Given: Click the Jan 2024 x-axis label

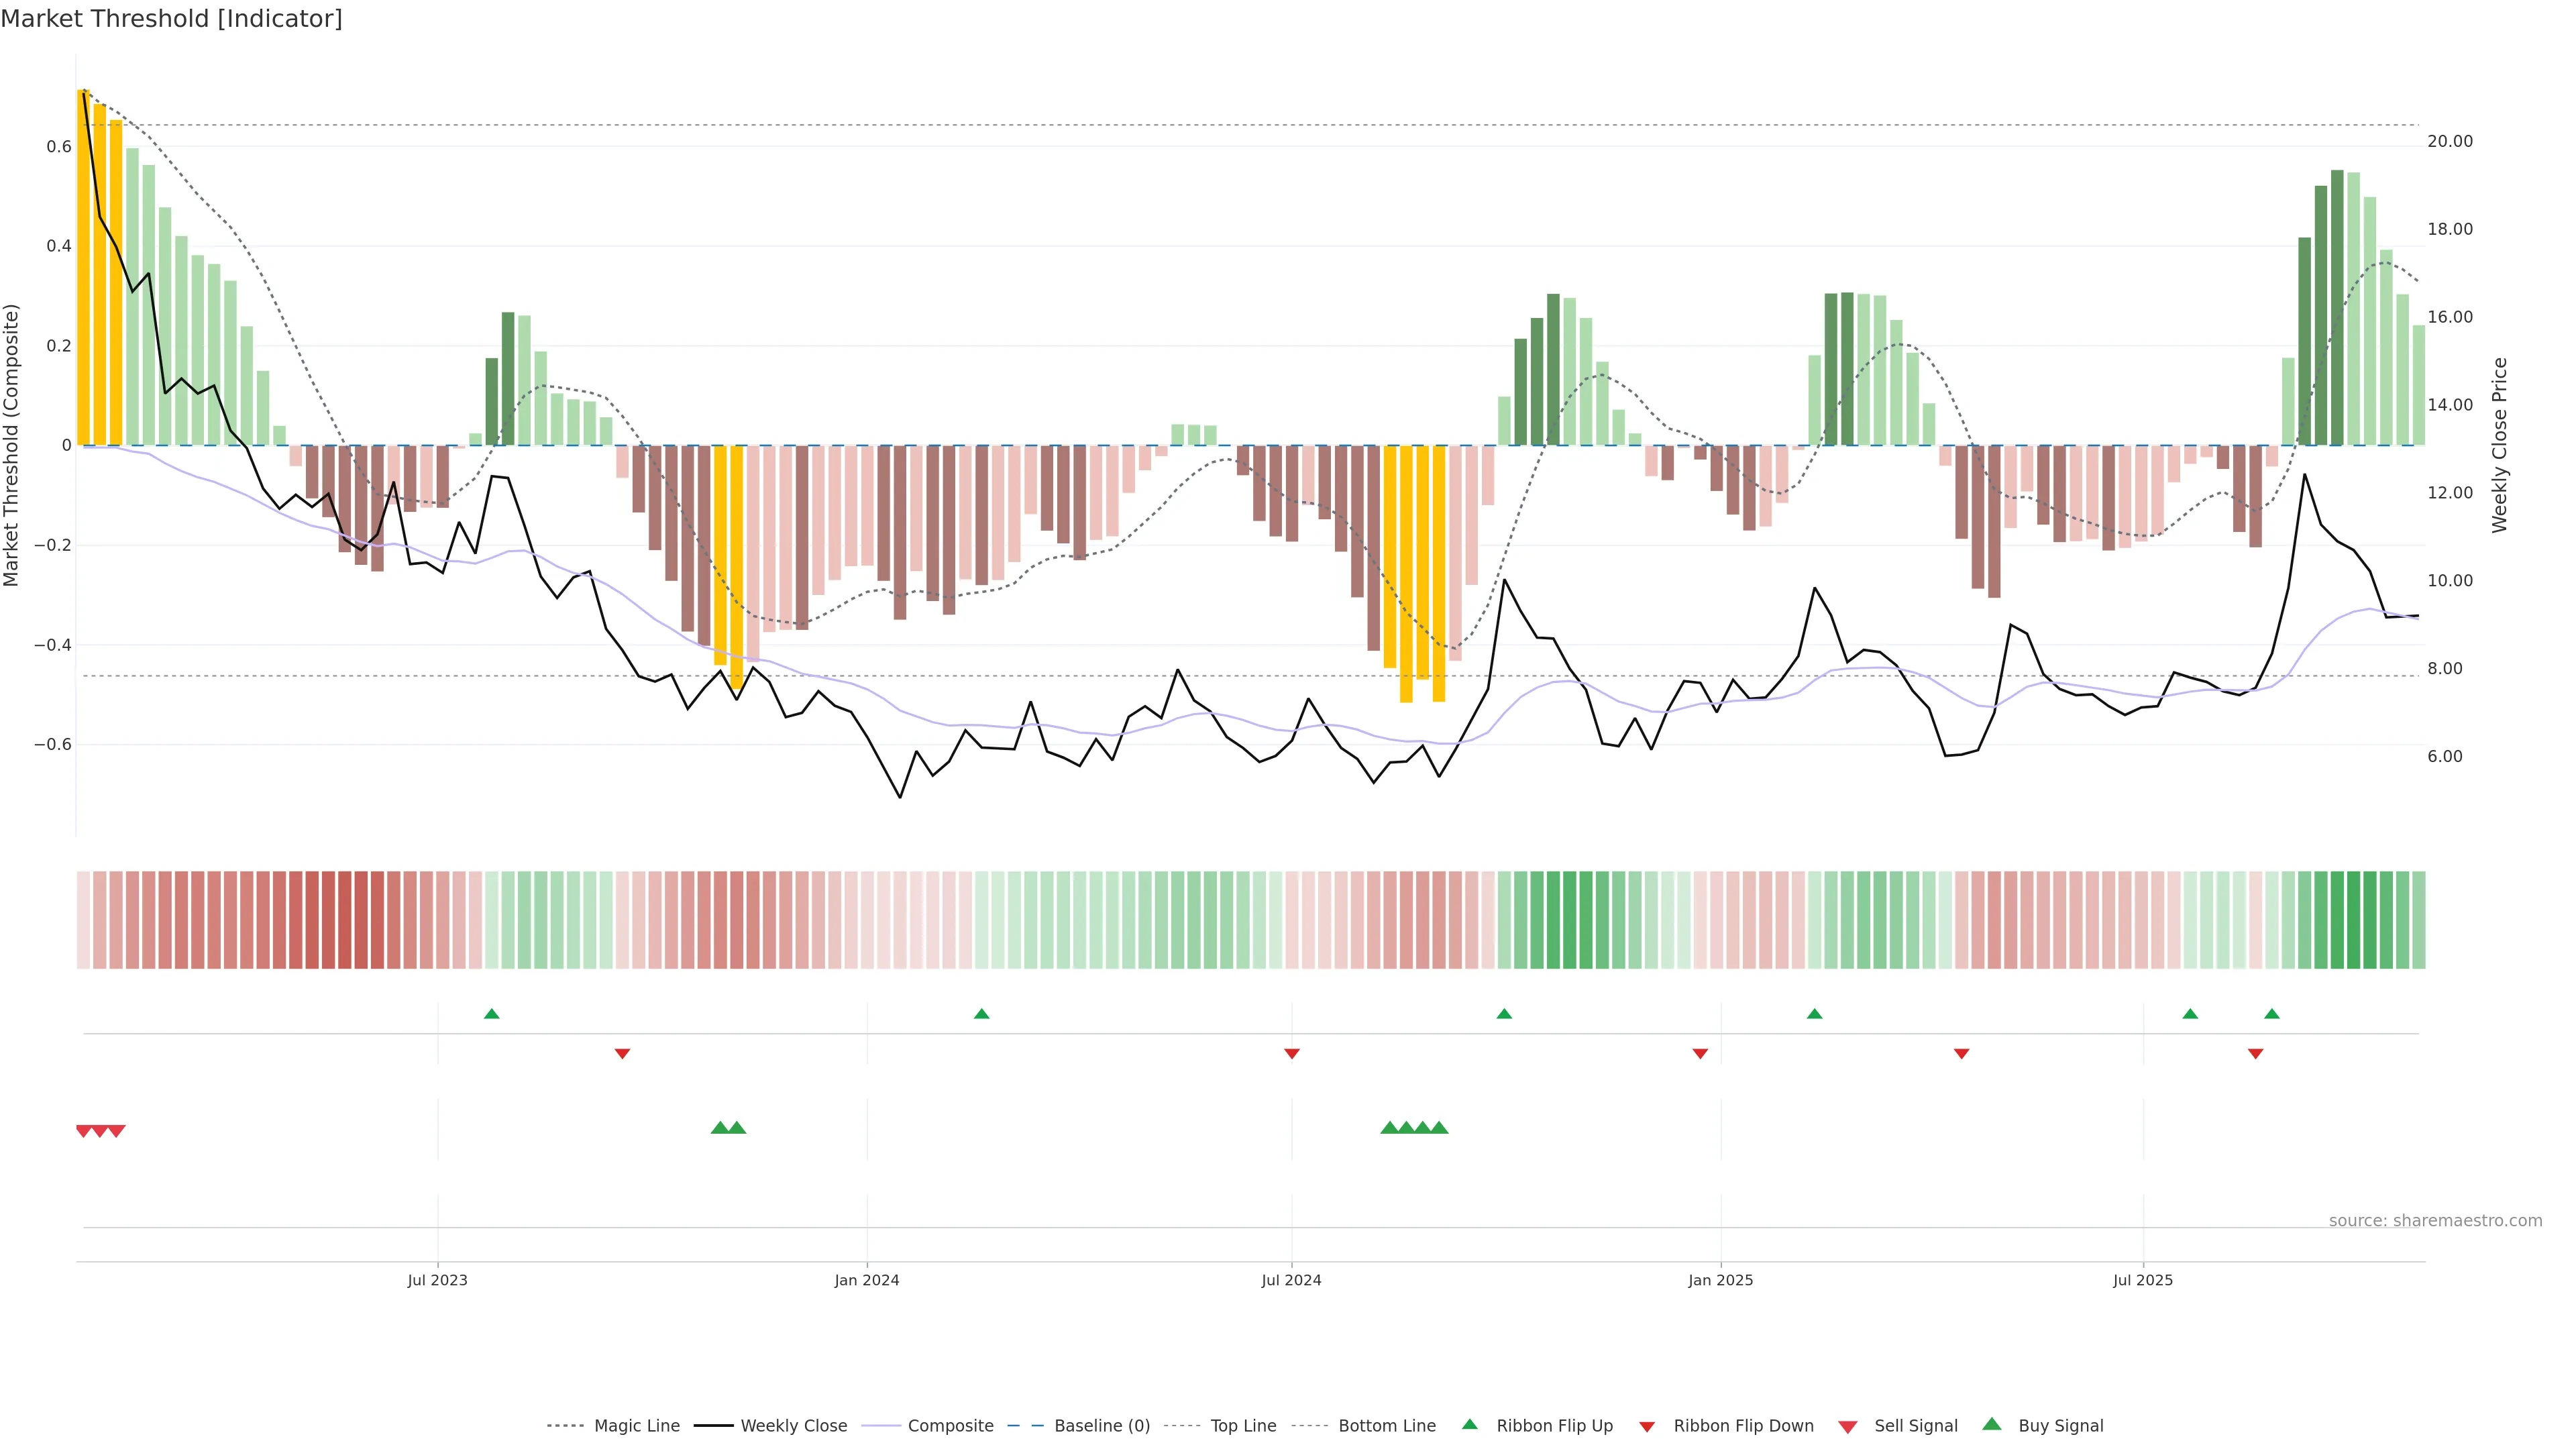Looking at the screenshot, I should [866, 1280].
